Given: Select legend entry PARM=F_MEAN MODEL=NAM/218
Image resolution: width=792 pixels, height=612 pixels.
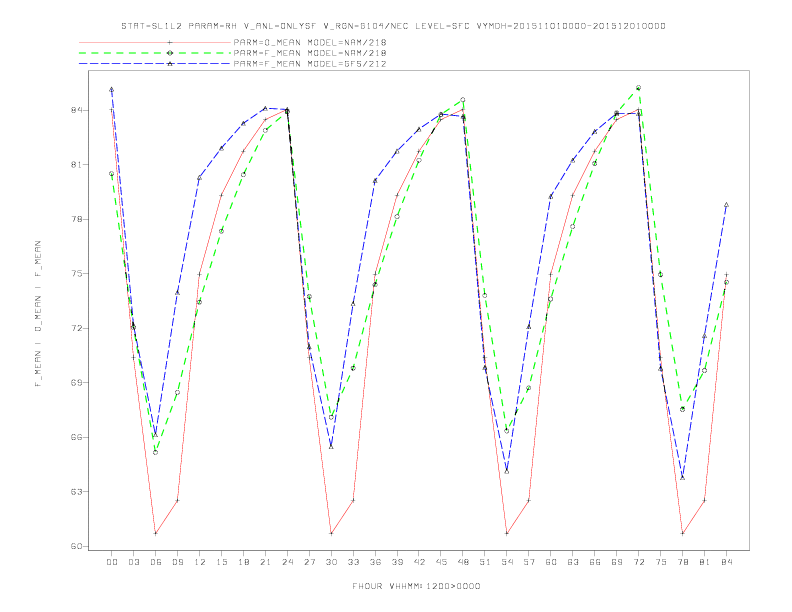Looking at the screenshot, I should (310, 53).
